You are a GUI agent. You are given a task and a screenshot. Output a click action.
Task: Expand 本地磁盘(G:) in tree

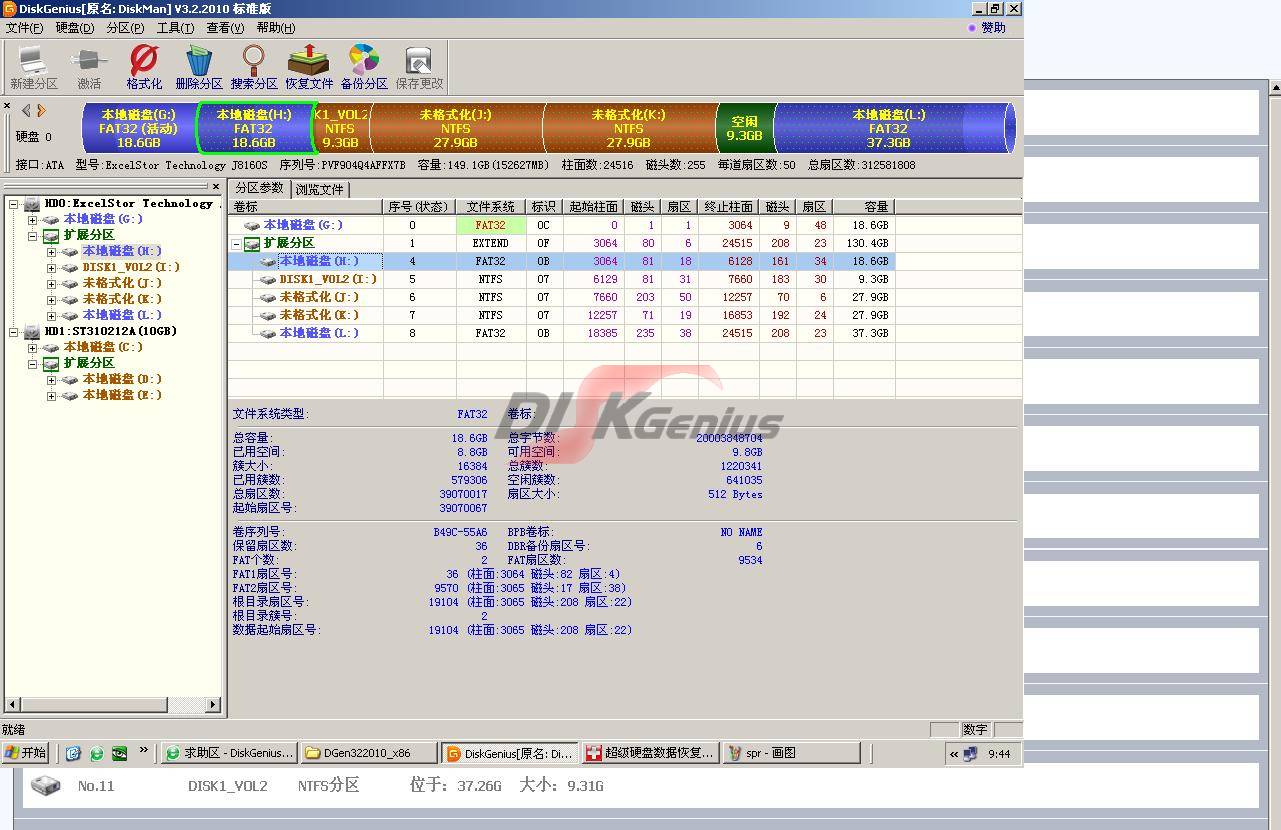coord(32,220)
